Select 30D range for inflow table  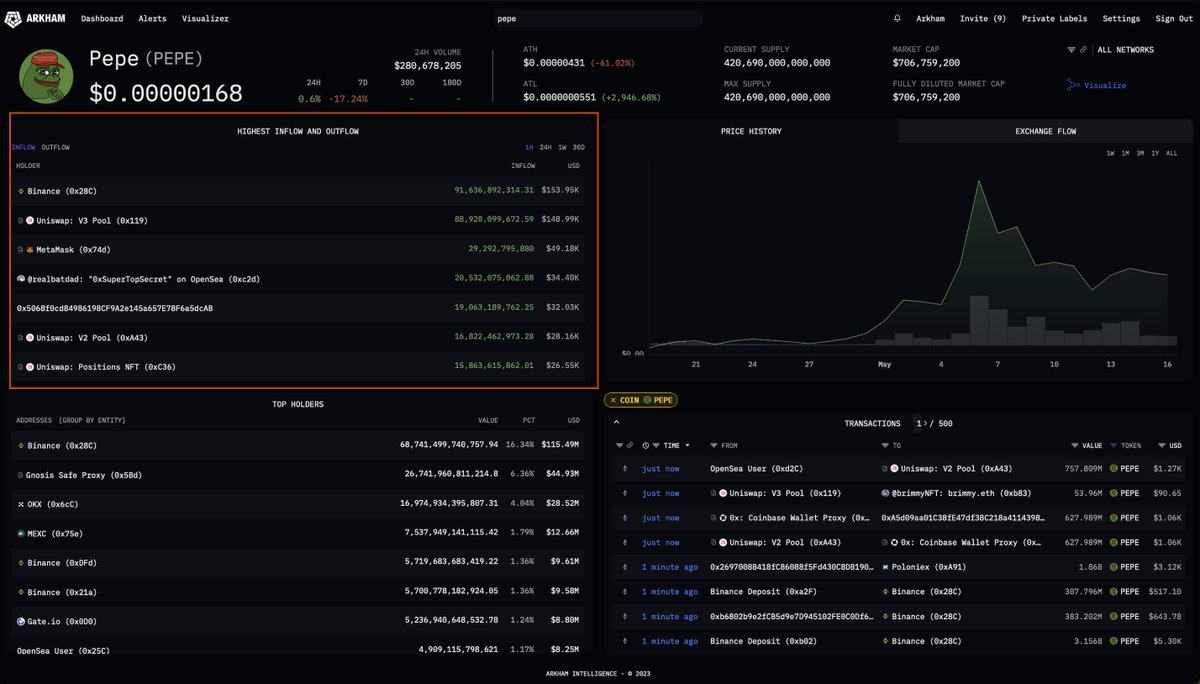[x=578, y=147]
